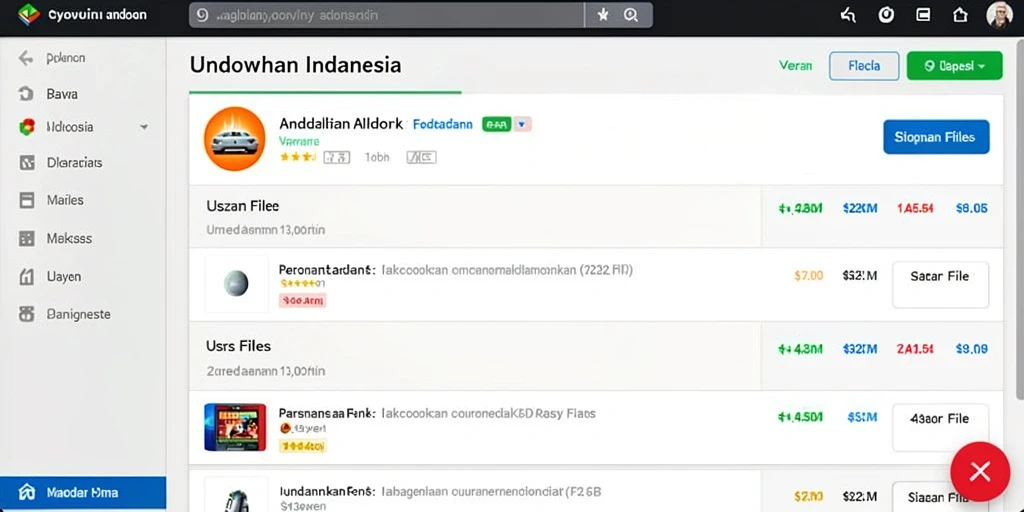Click the 4aaor File button
Screen dimensions: 1024x512
(940, 427)
